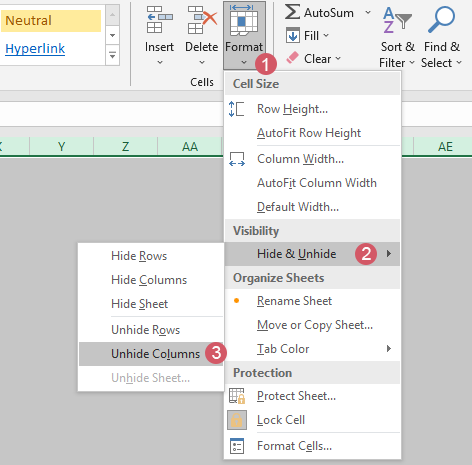The width and height of the screenshot is (472, 465).
Task: Click the Delete cells icon
Action: point(202,20)
